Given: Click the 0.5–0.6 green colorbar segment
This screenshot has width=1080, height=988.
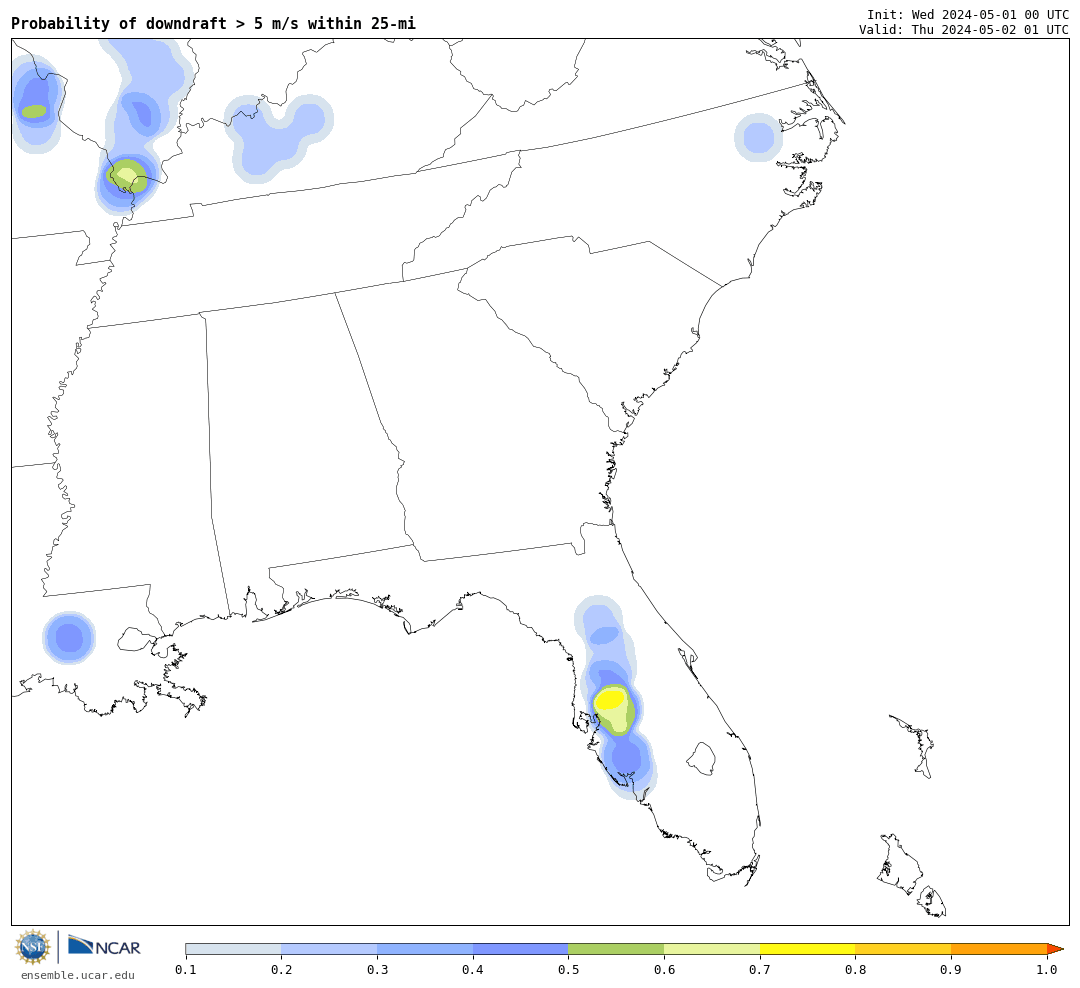Looking at the screenshot, I should 616,949.
